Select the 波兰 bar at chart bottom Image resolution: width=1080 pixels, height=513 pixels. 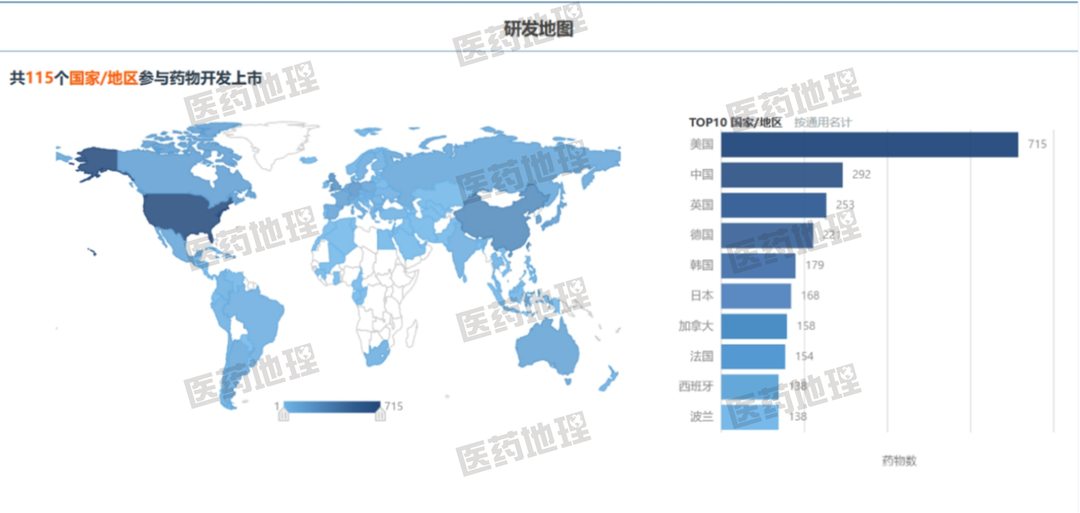coord(749,416)
